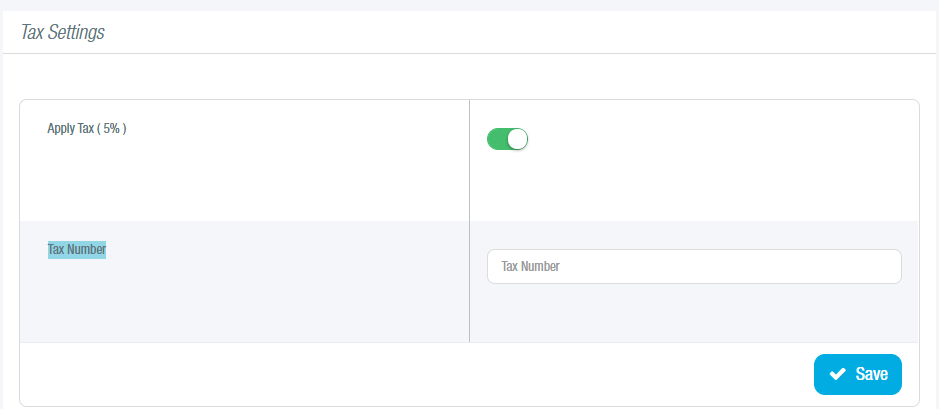Focus the Tax Number input field

[x=694, y=267]
